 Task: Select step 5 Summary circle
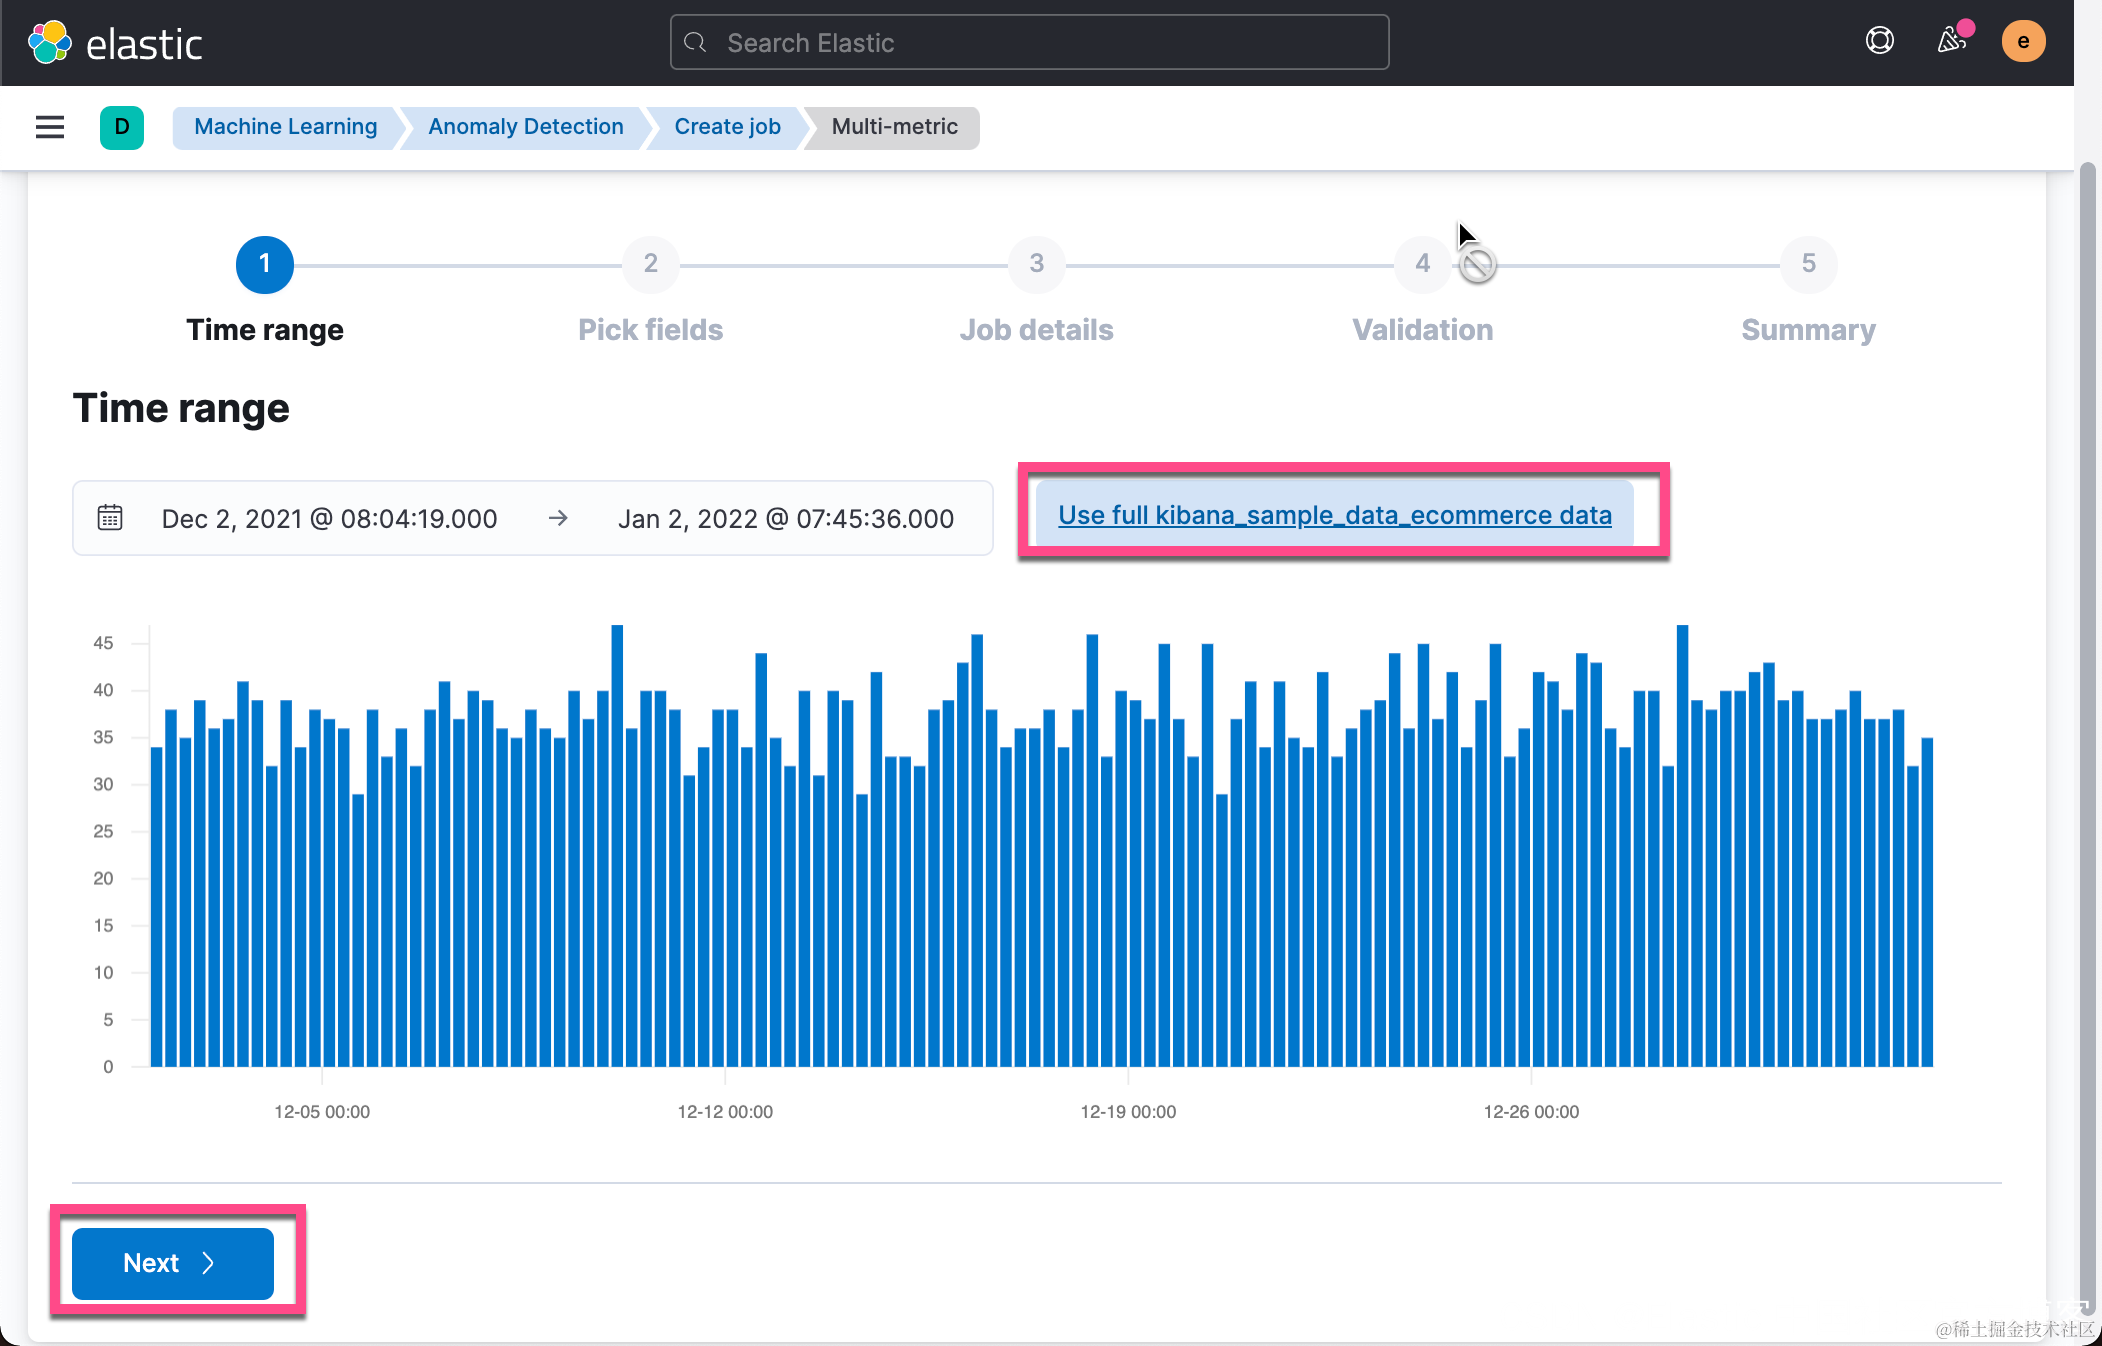coord(1808,264)
